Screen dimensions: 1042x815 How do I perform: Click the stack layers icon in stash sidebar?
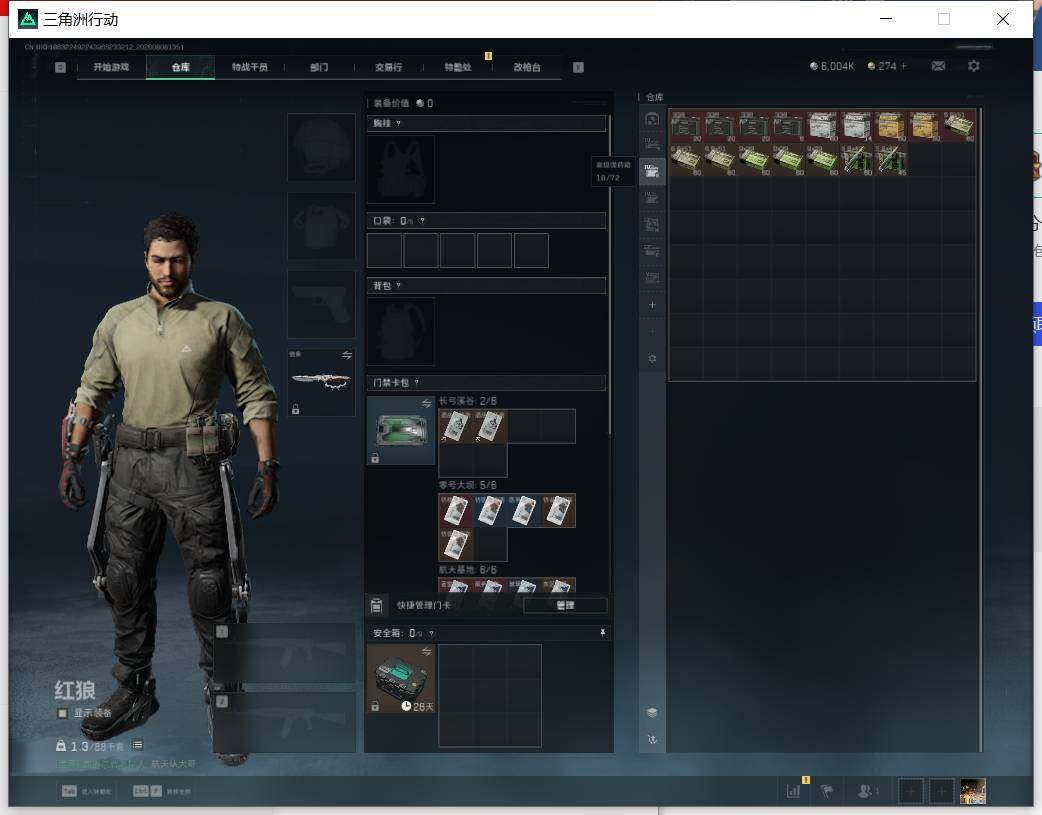click(652, 712)
